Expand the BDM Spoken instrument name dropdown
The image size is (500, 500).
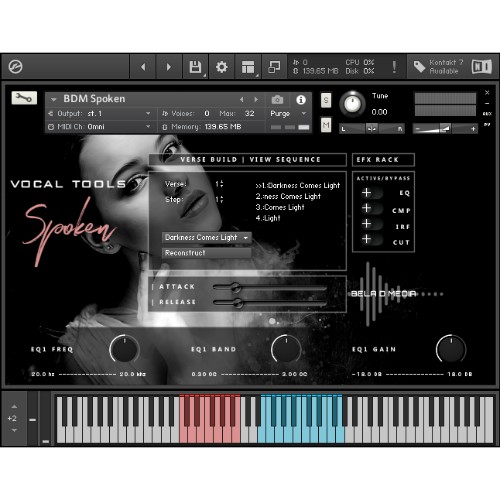click(x=54, y=99)
